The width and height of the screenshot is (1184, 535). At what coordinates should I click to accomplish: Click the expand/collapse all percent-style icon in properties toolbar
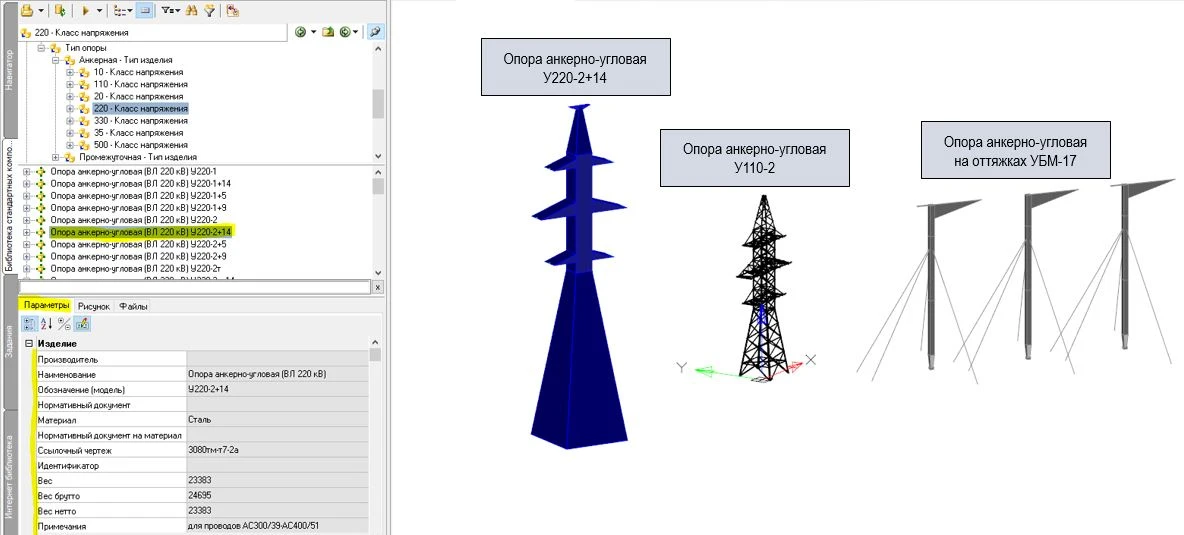[64, 324]
